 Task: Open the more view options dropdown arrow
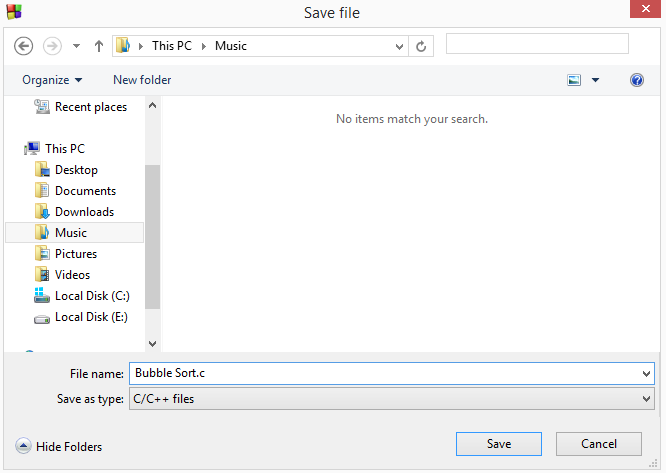[x=595, y=80]
